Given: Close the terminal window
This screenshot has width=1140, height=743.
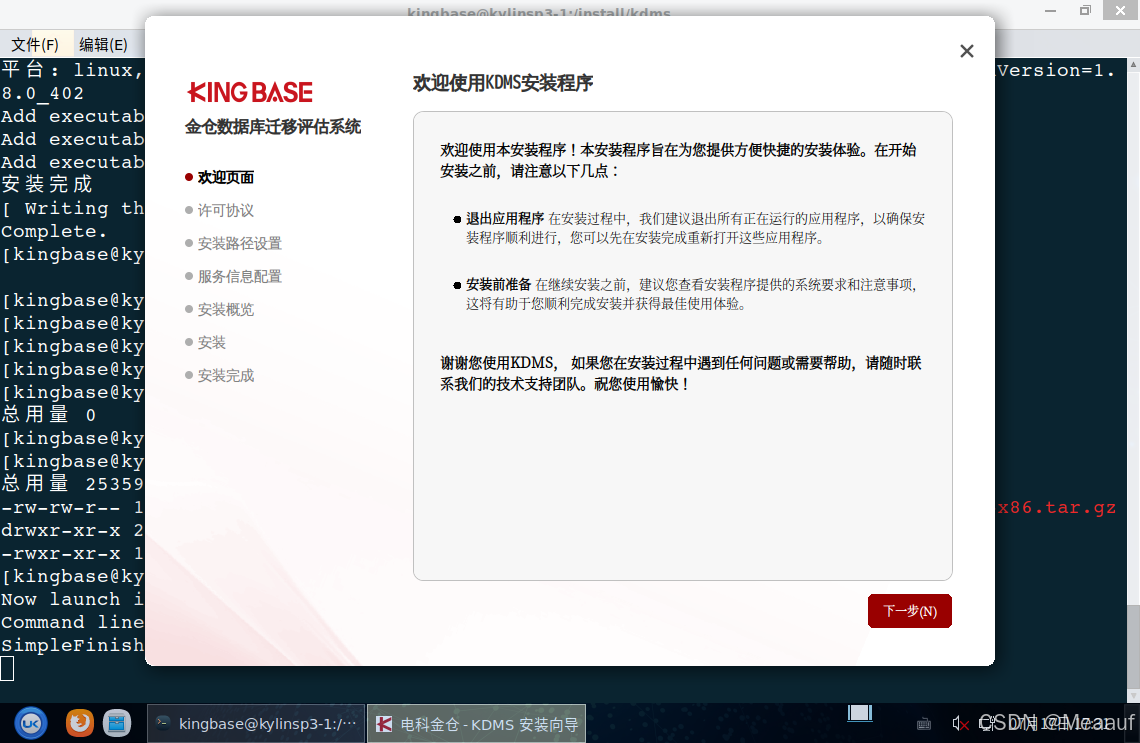Looking at the screenshot, I should [1120, 10].
